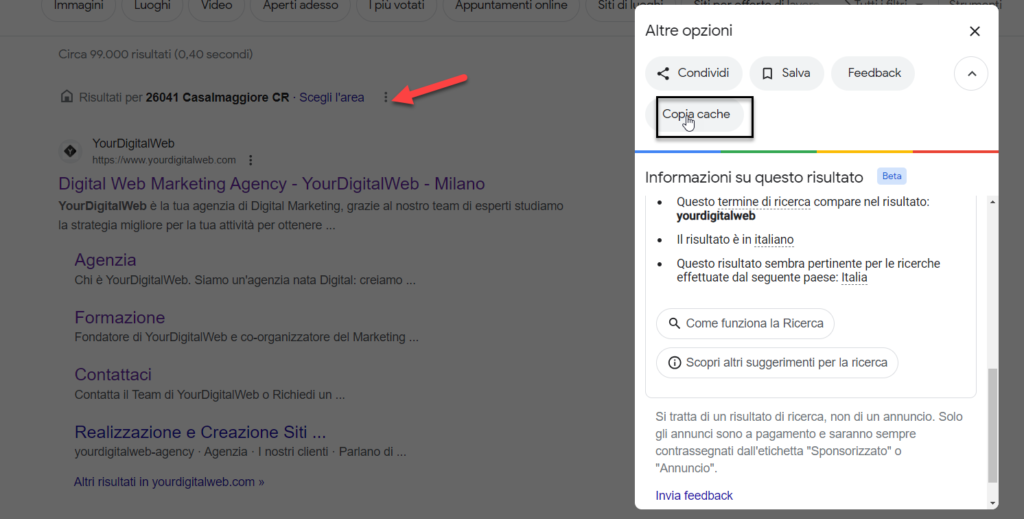Click the underlined termine di ricerca text
This screenshot has width=1024, height=519.
coord(763,202)
